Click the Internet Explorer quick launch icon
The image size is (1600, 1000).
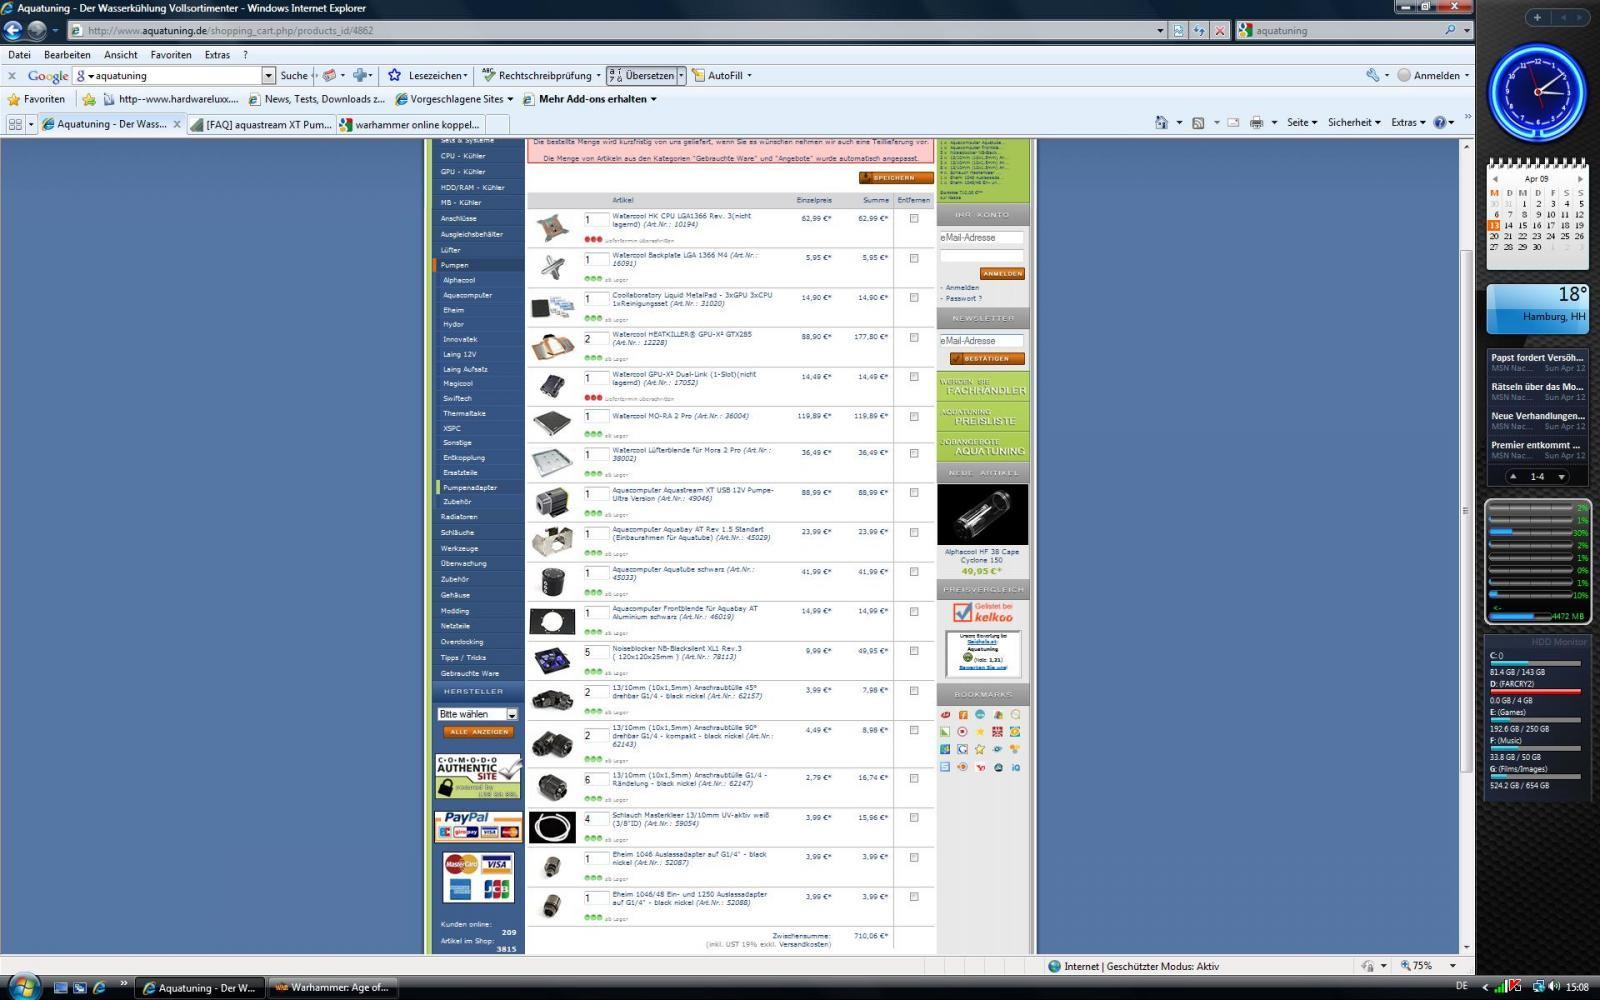[100, 987]
